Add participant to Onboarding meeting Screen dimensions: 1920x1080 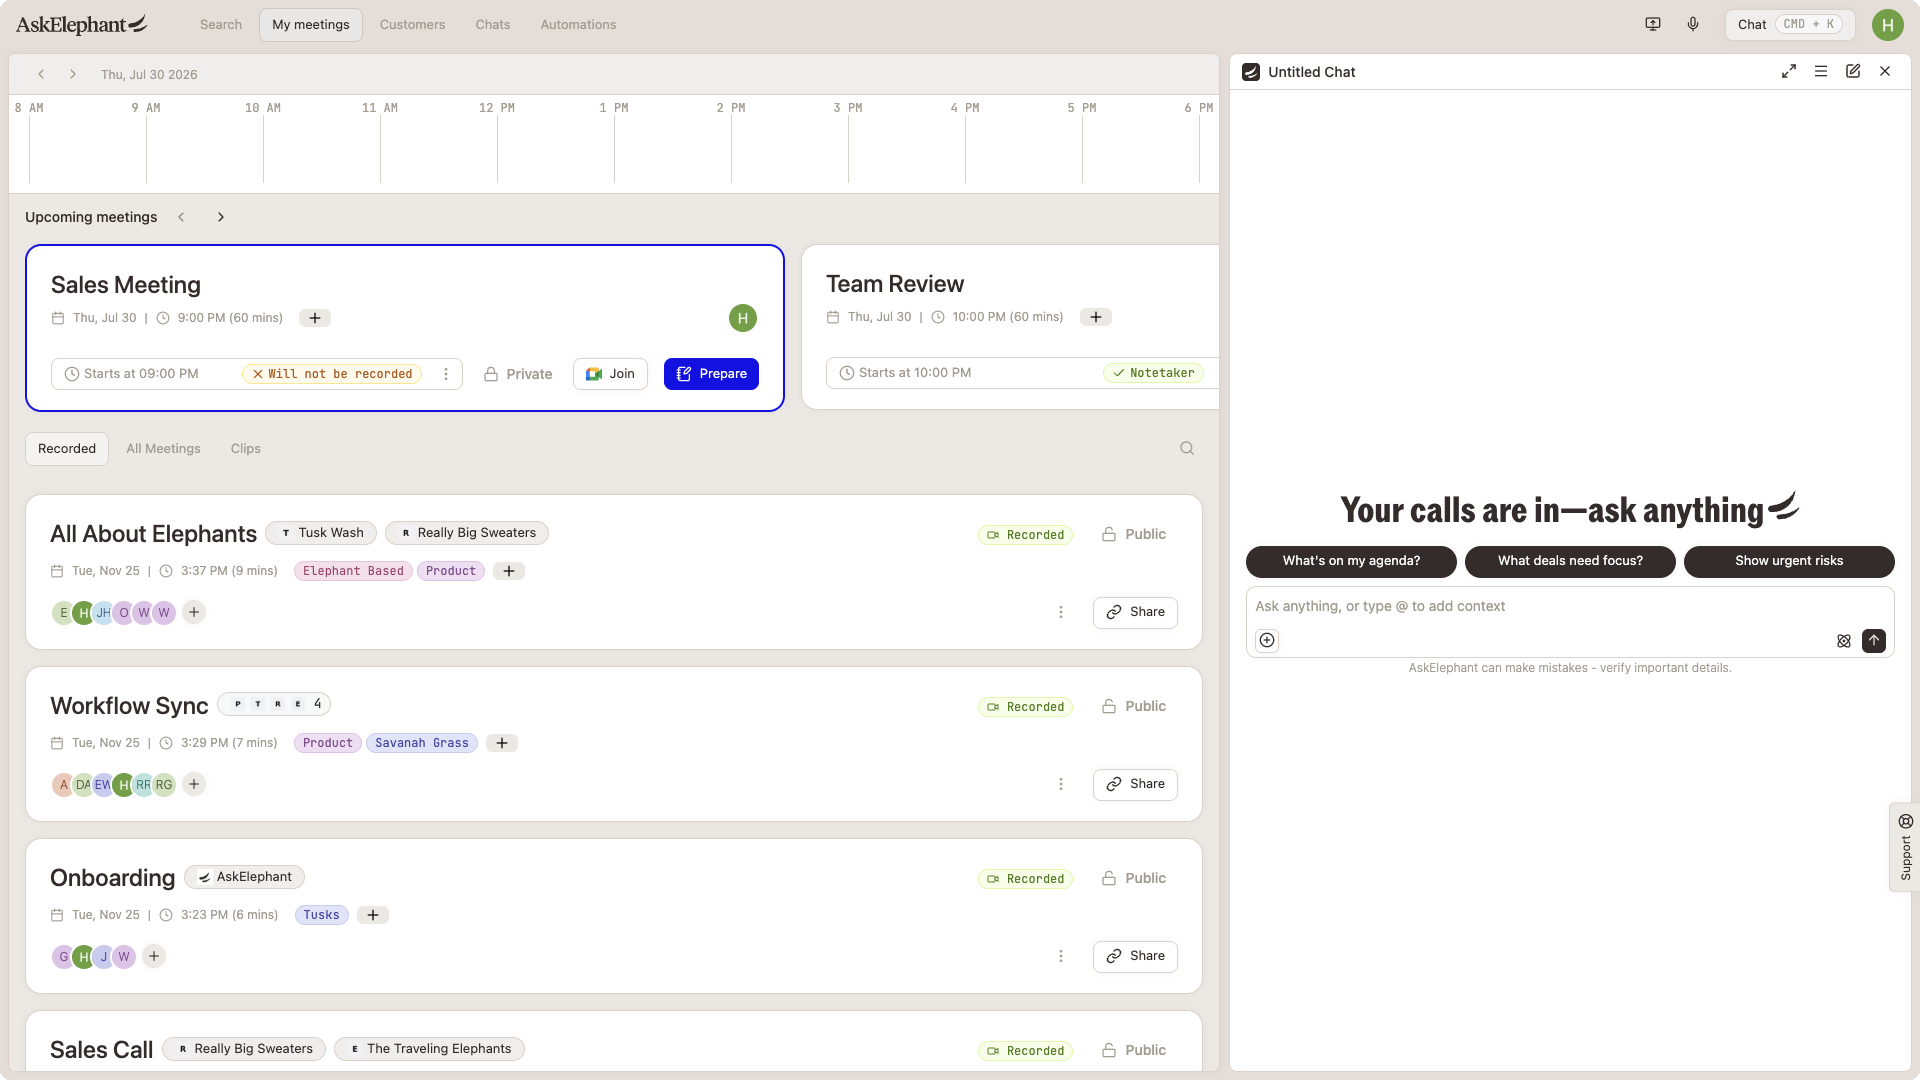coord(154,956)
